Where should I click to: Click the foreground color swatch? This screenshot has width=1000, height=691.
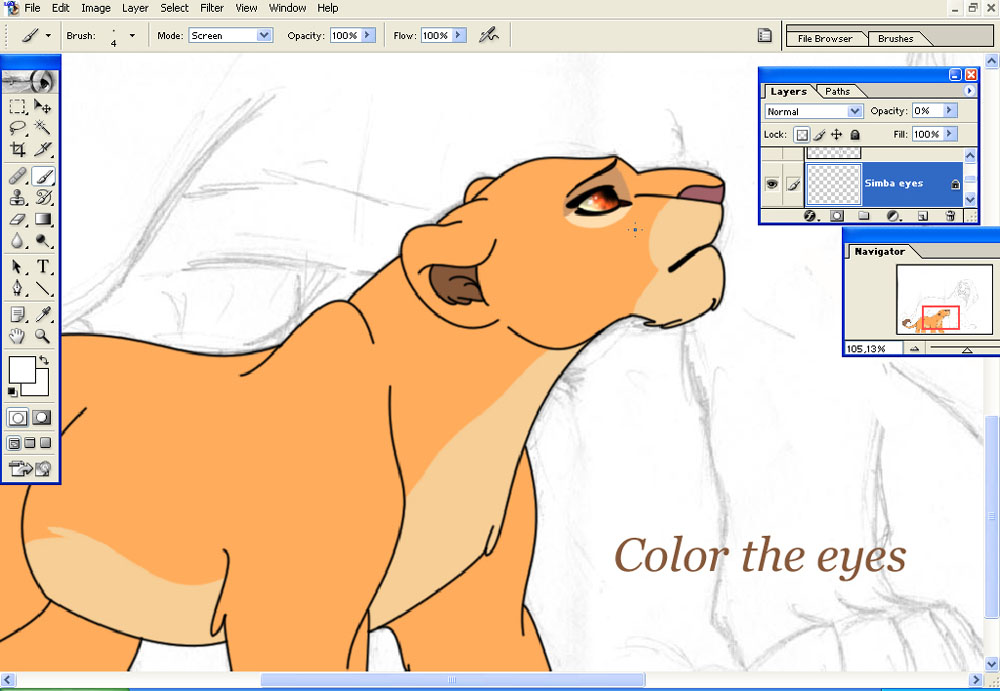[x=22, y=369]
